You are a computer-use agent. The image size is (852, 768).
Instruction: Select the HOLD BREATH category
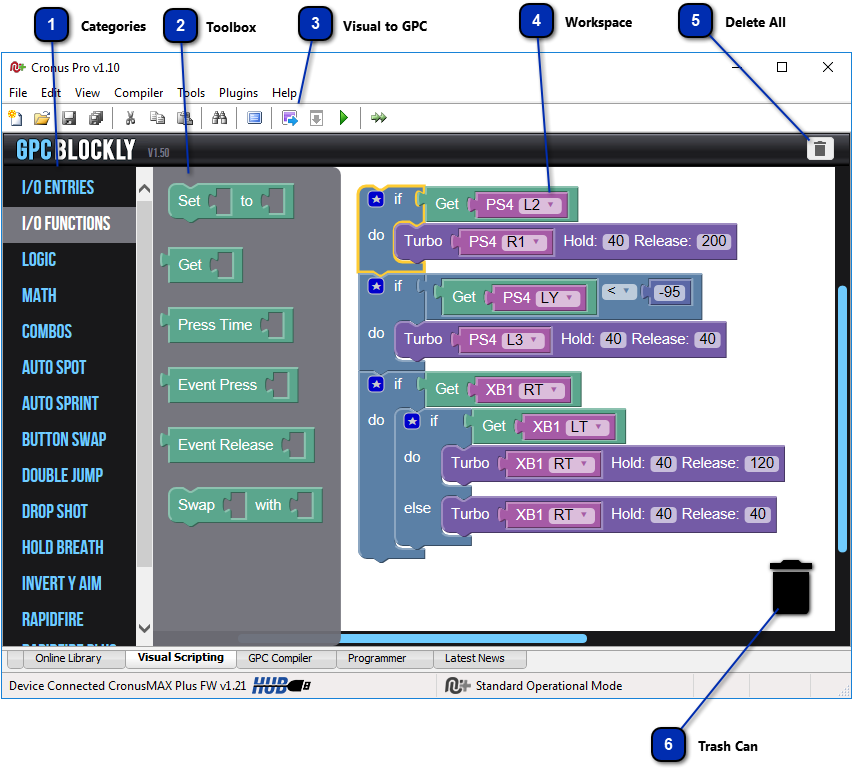(70, 547)
